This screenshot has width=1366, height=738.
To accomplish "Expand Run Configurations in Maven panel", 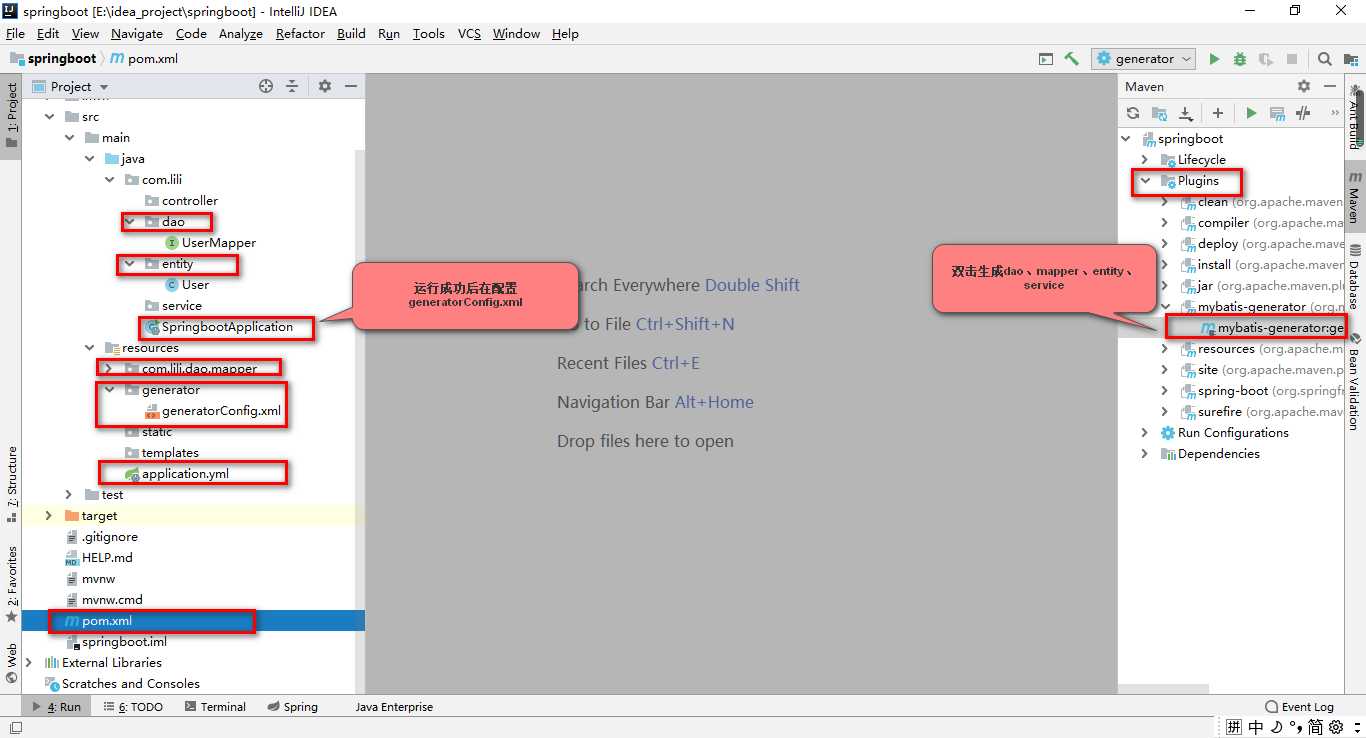I will coord(1146,433).
